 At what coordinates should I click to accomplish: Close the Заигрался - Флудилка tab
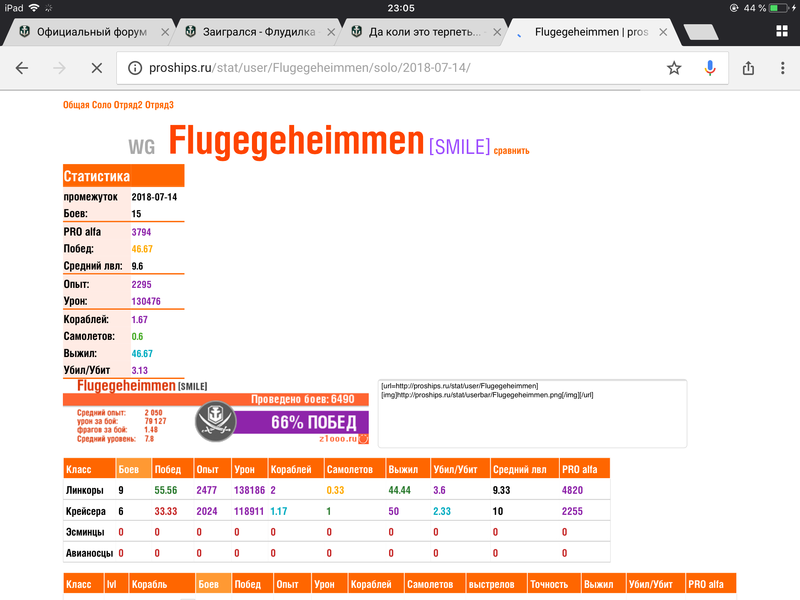(331, 32)
